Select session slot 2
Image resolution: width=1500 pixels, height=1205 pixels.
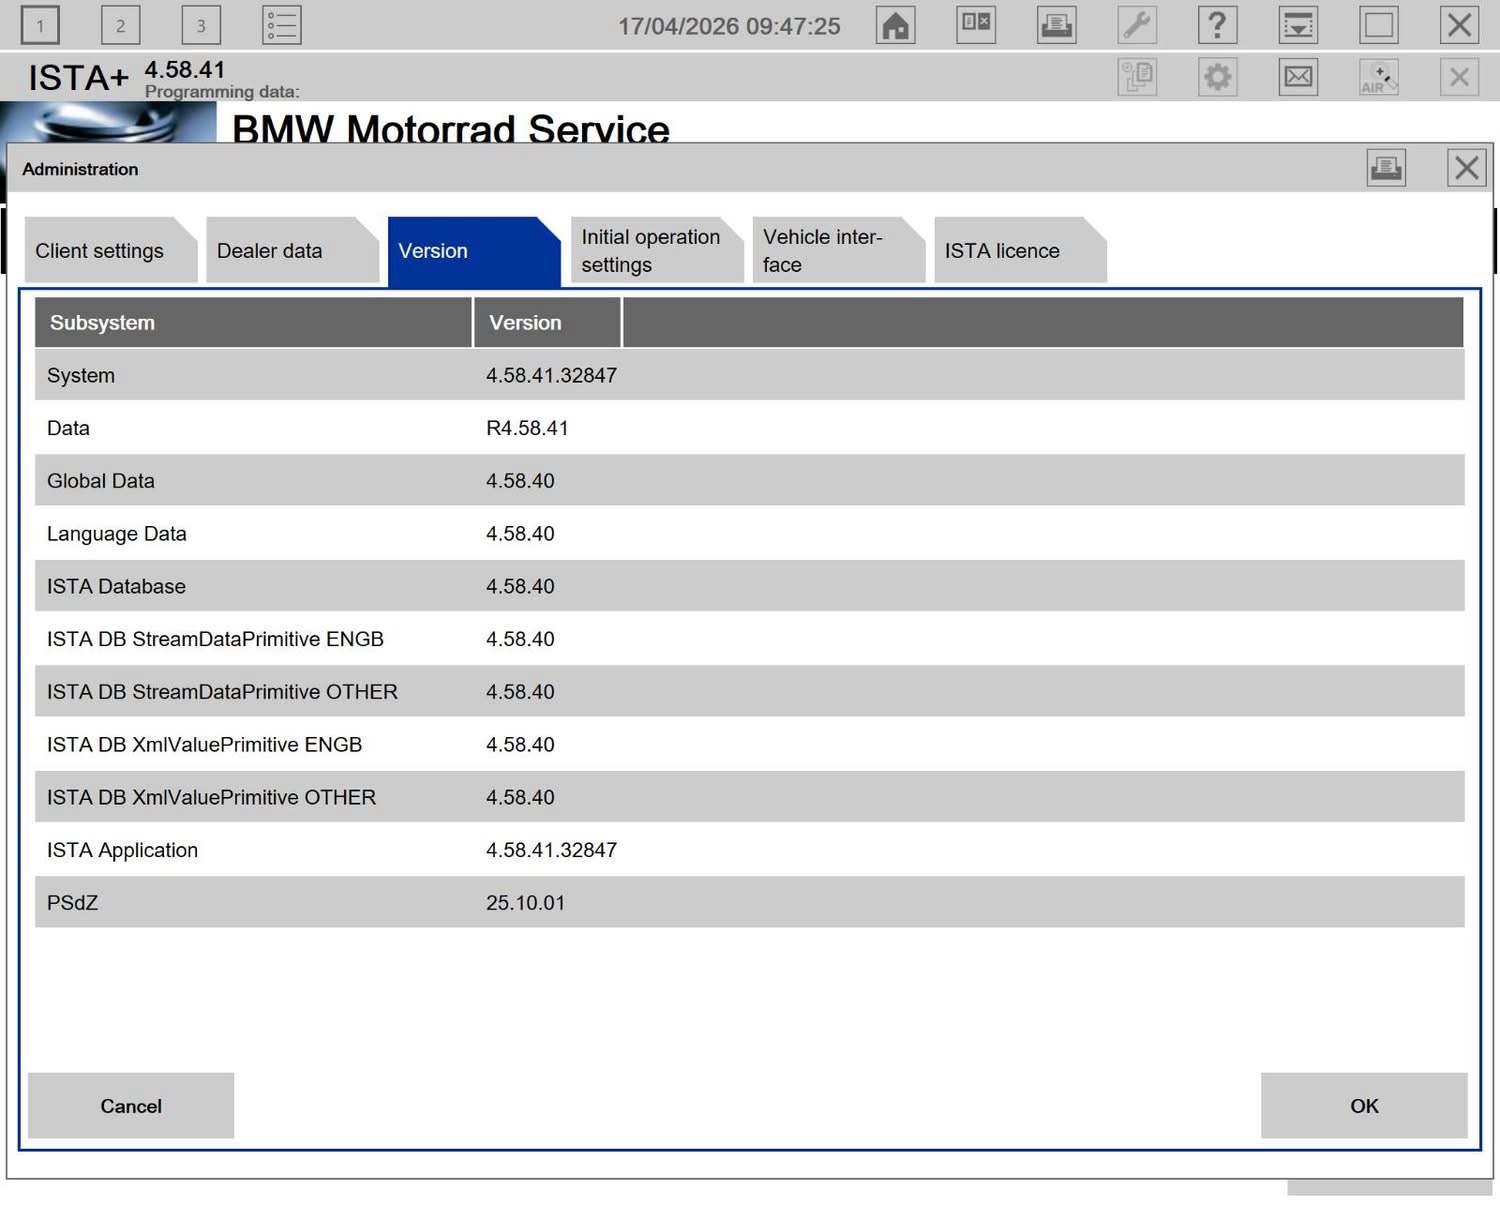click(120, 25)
